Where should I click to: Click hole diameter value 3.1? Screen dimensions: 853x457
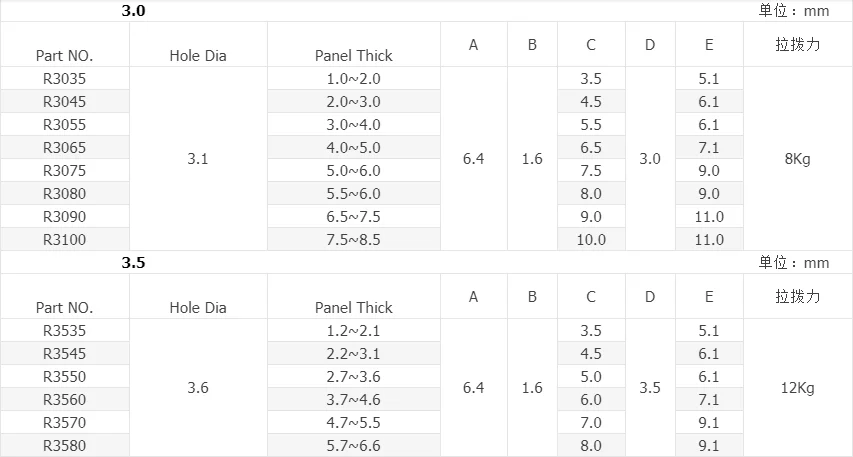click(x=198, y=159)
